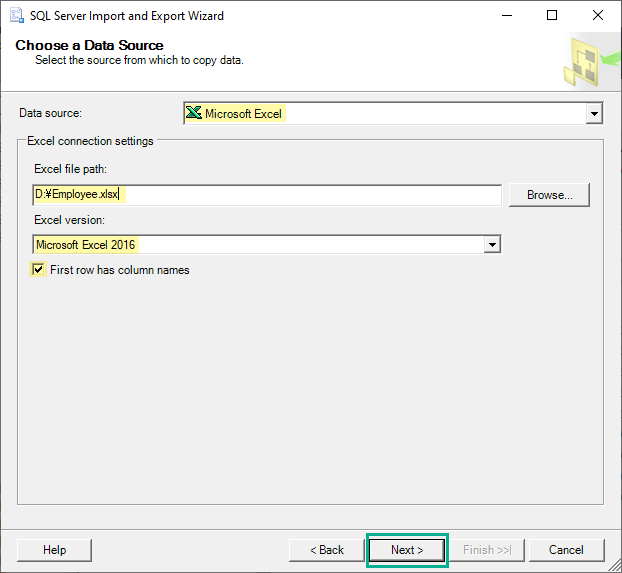Click the 'Excel file path:' label

click(71, 169)
